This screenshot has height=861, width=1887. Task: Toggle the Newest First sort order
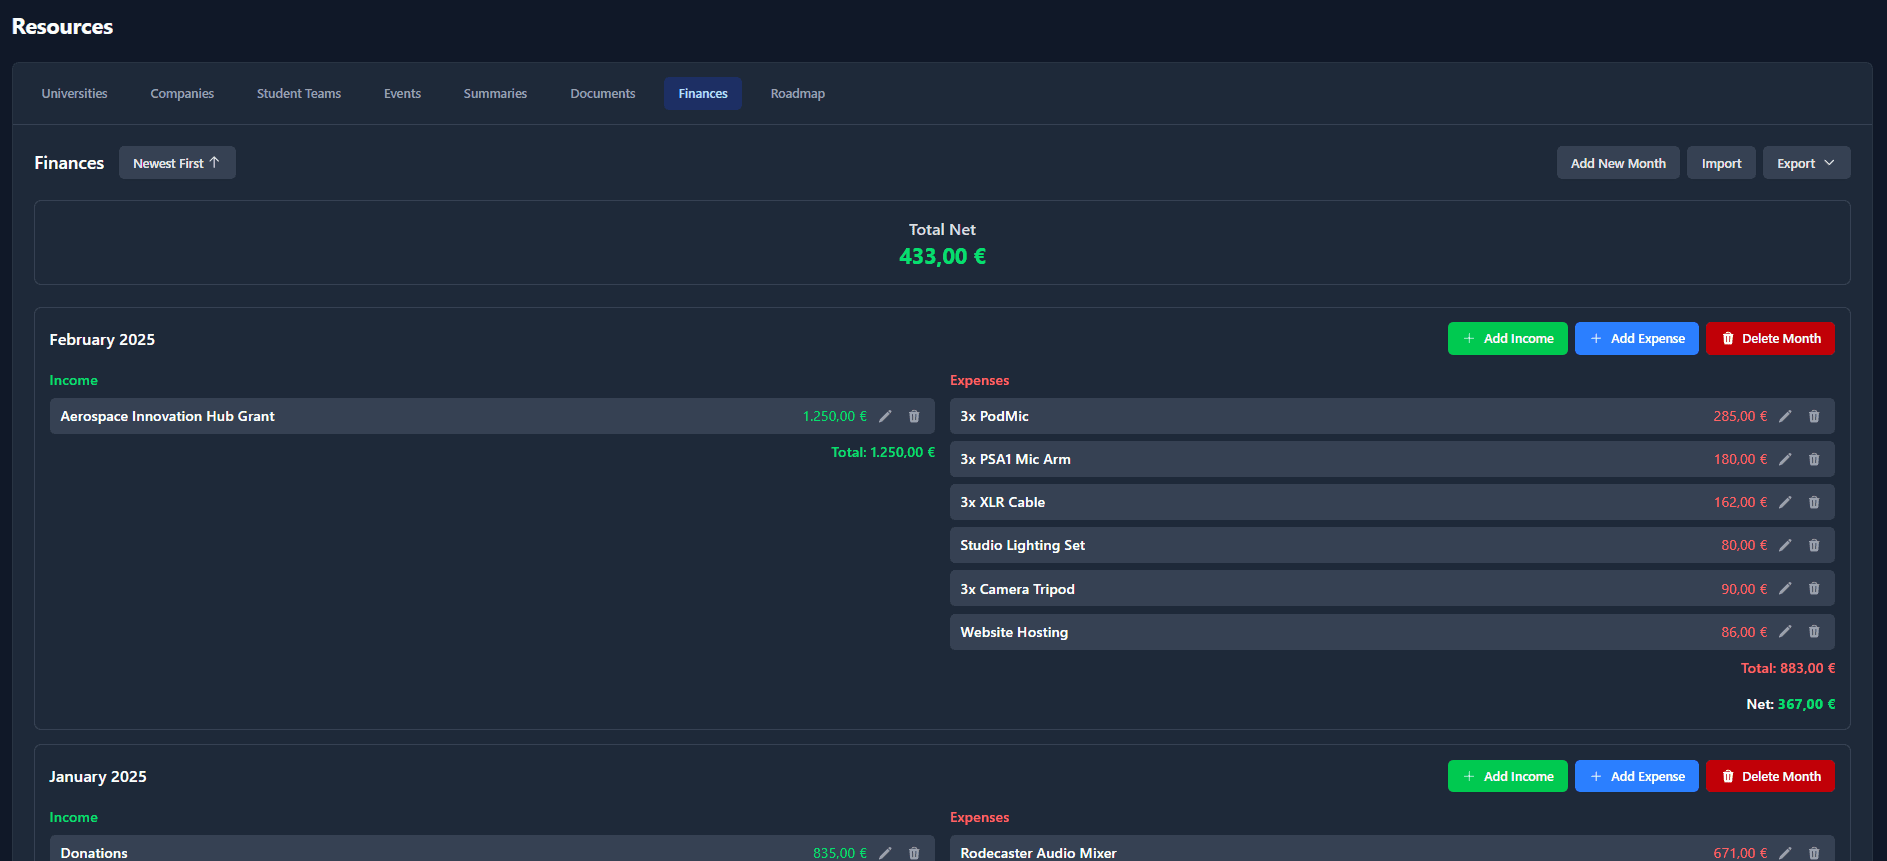pyautogui.click(x=177, y=163)
